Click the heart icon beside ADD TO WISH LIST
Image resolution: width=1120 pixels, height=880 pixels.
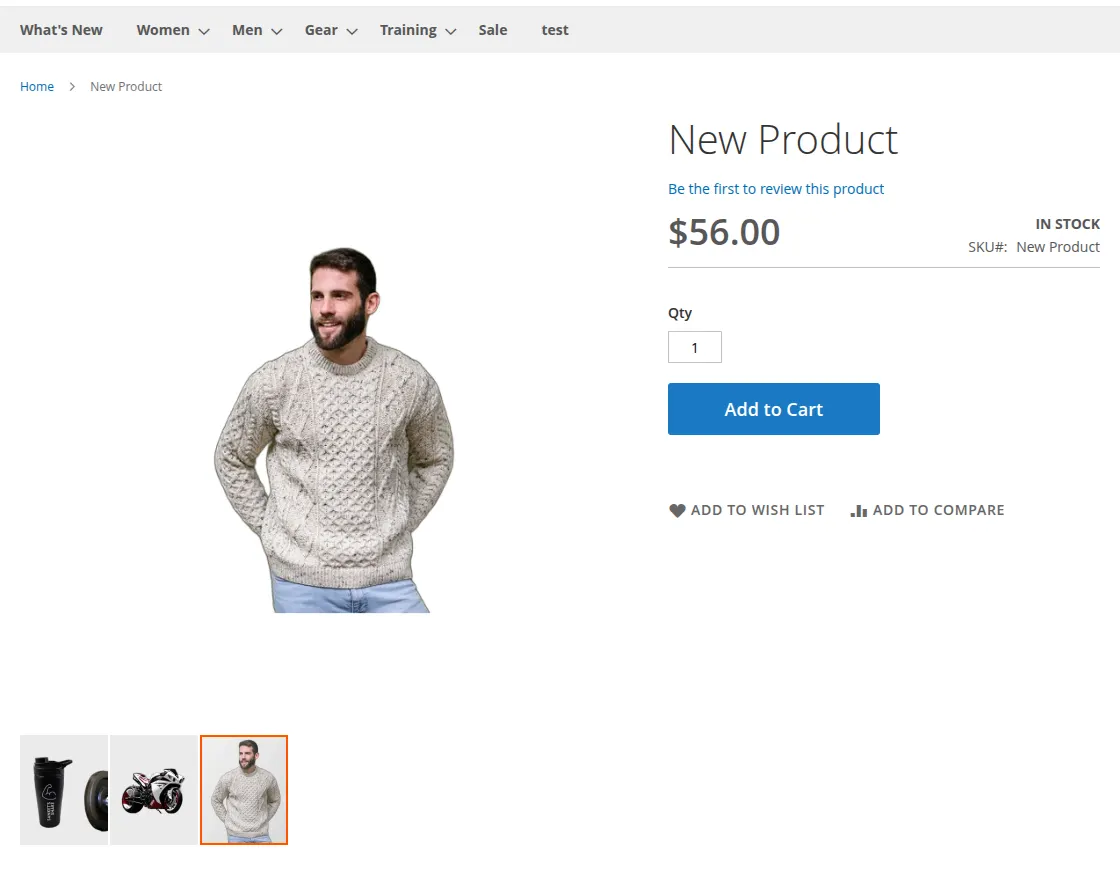(677, 510)
